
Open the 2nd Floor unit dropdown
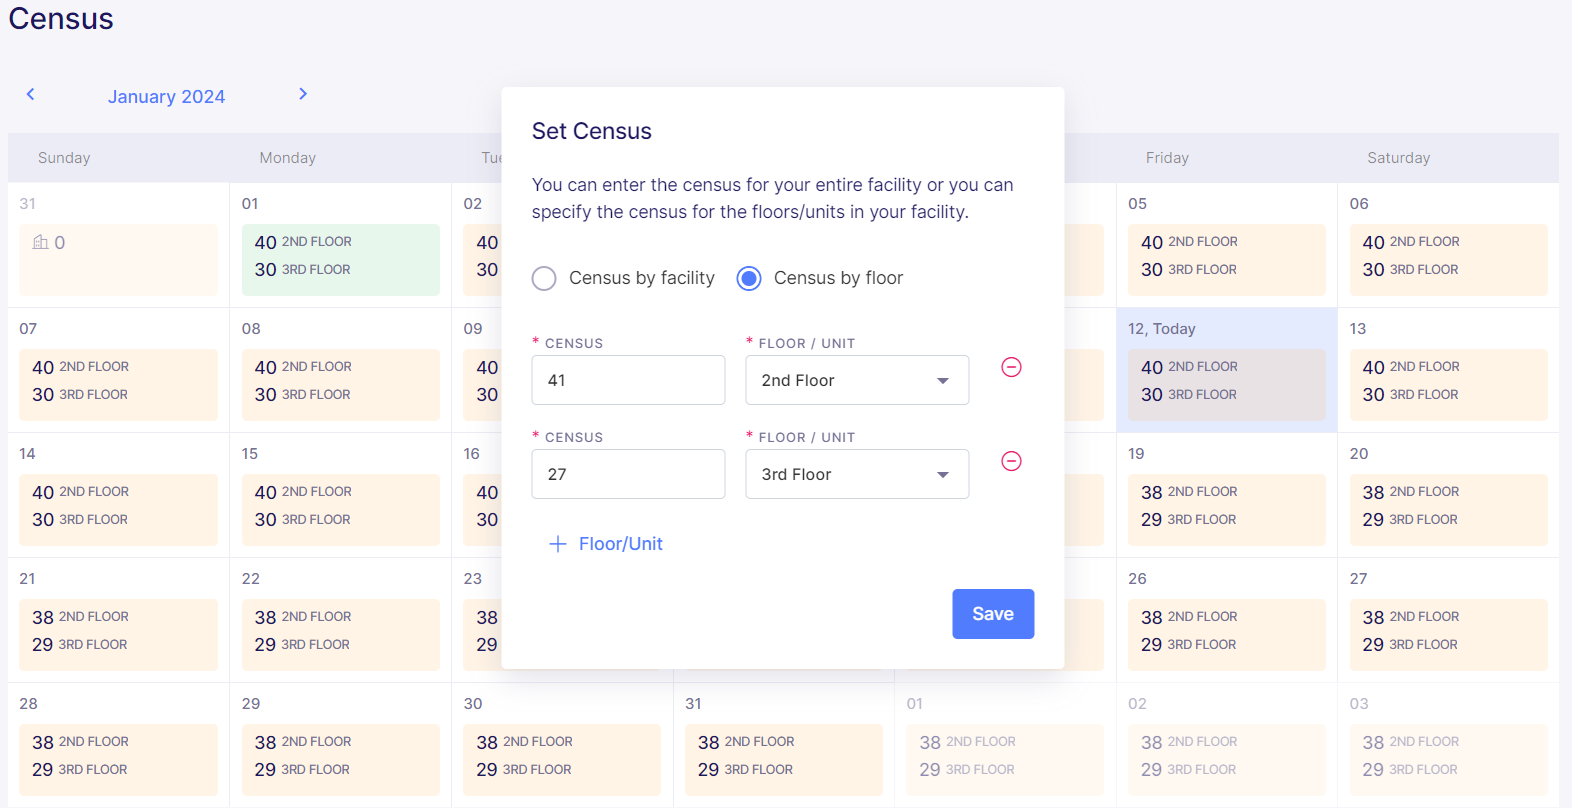(857, 380)
